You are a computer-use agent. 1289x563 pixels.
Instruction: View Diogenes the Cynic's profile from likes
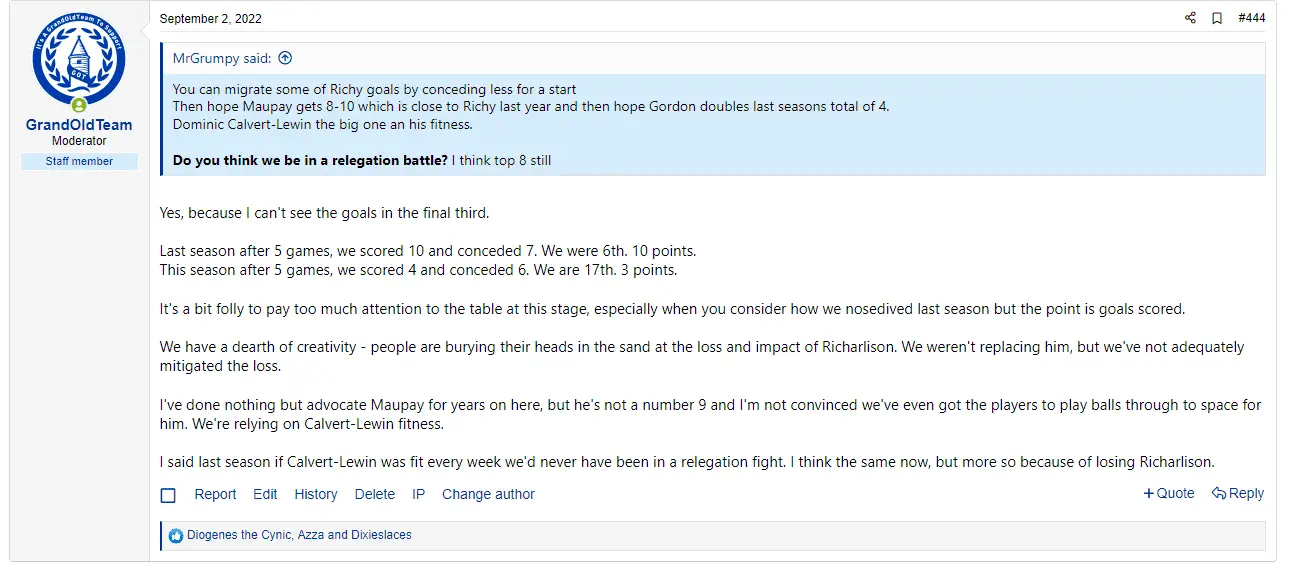239,535
